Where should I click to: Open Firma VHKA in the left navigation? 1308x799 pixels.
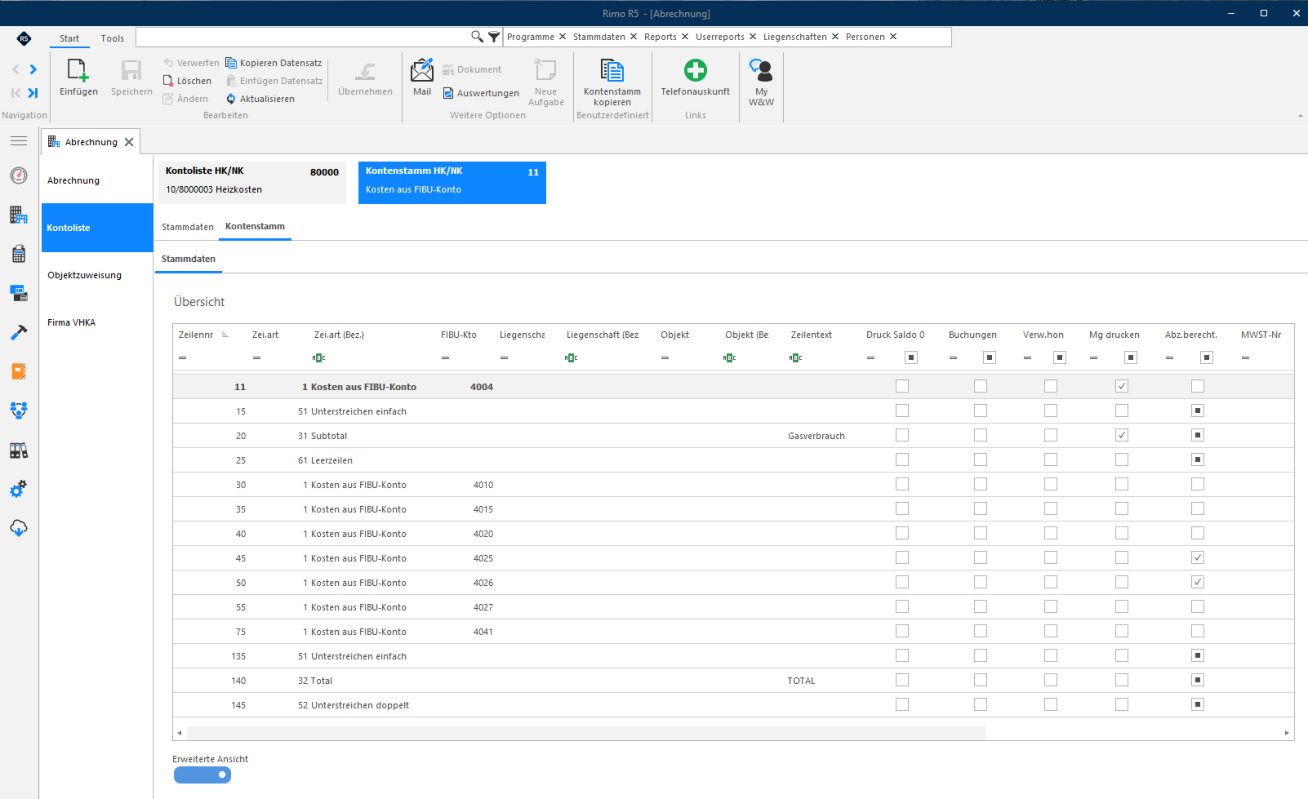click(97, 322)
